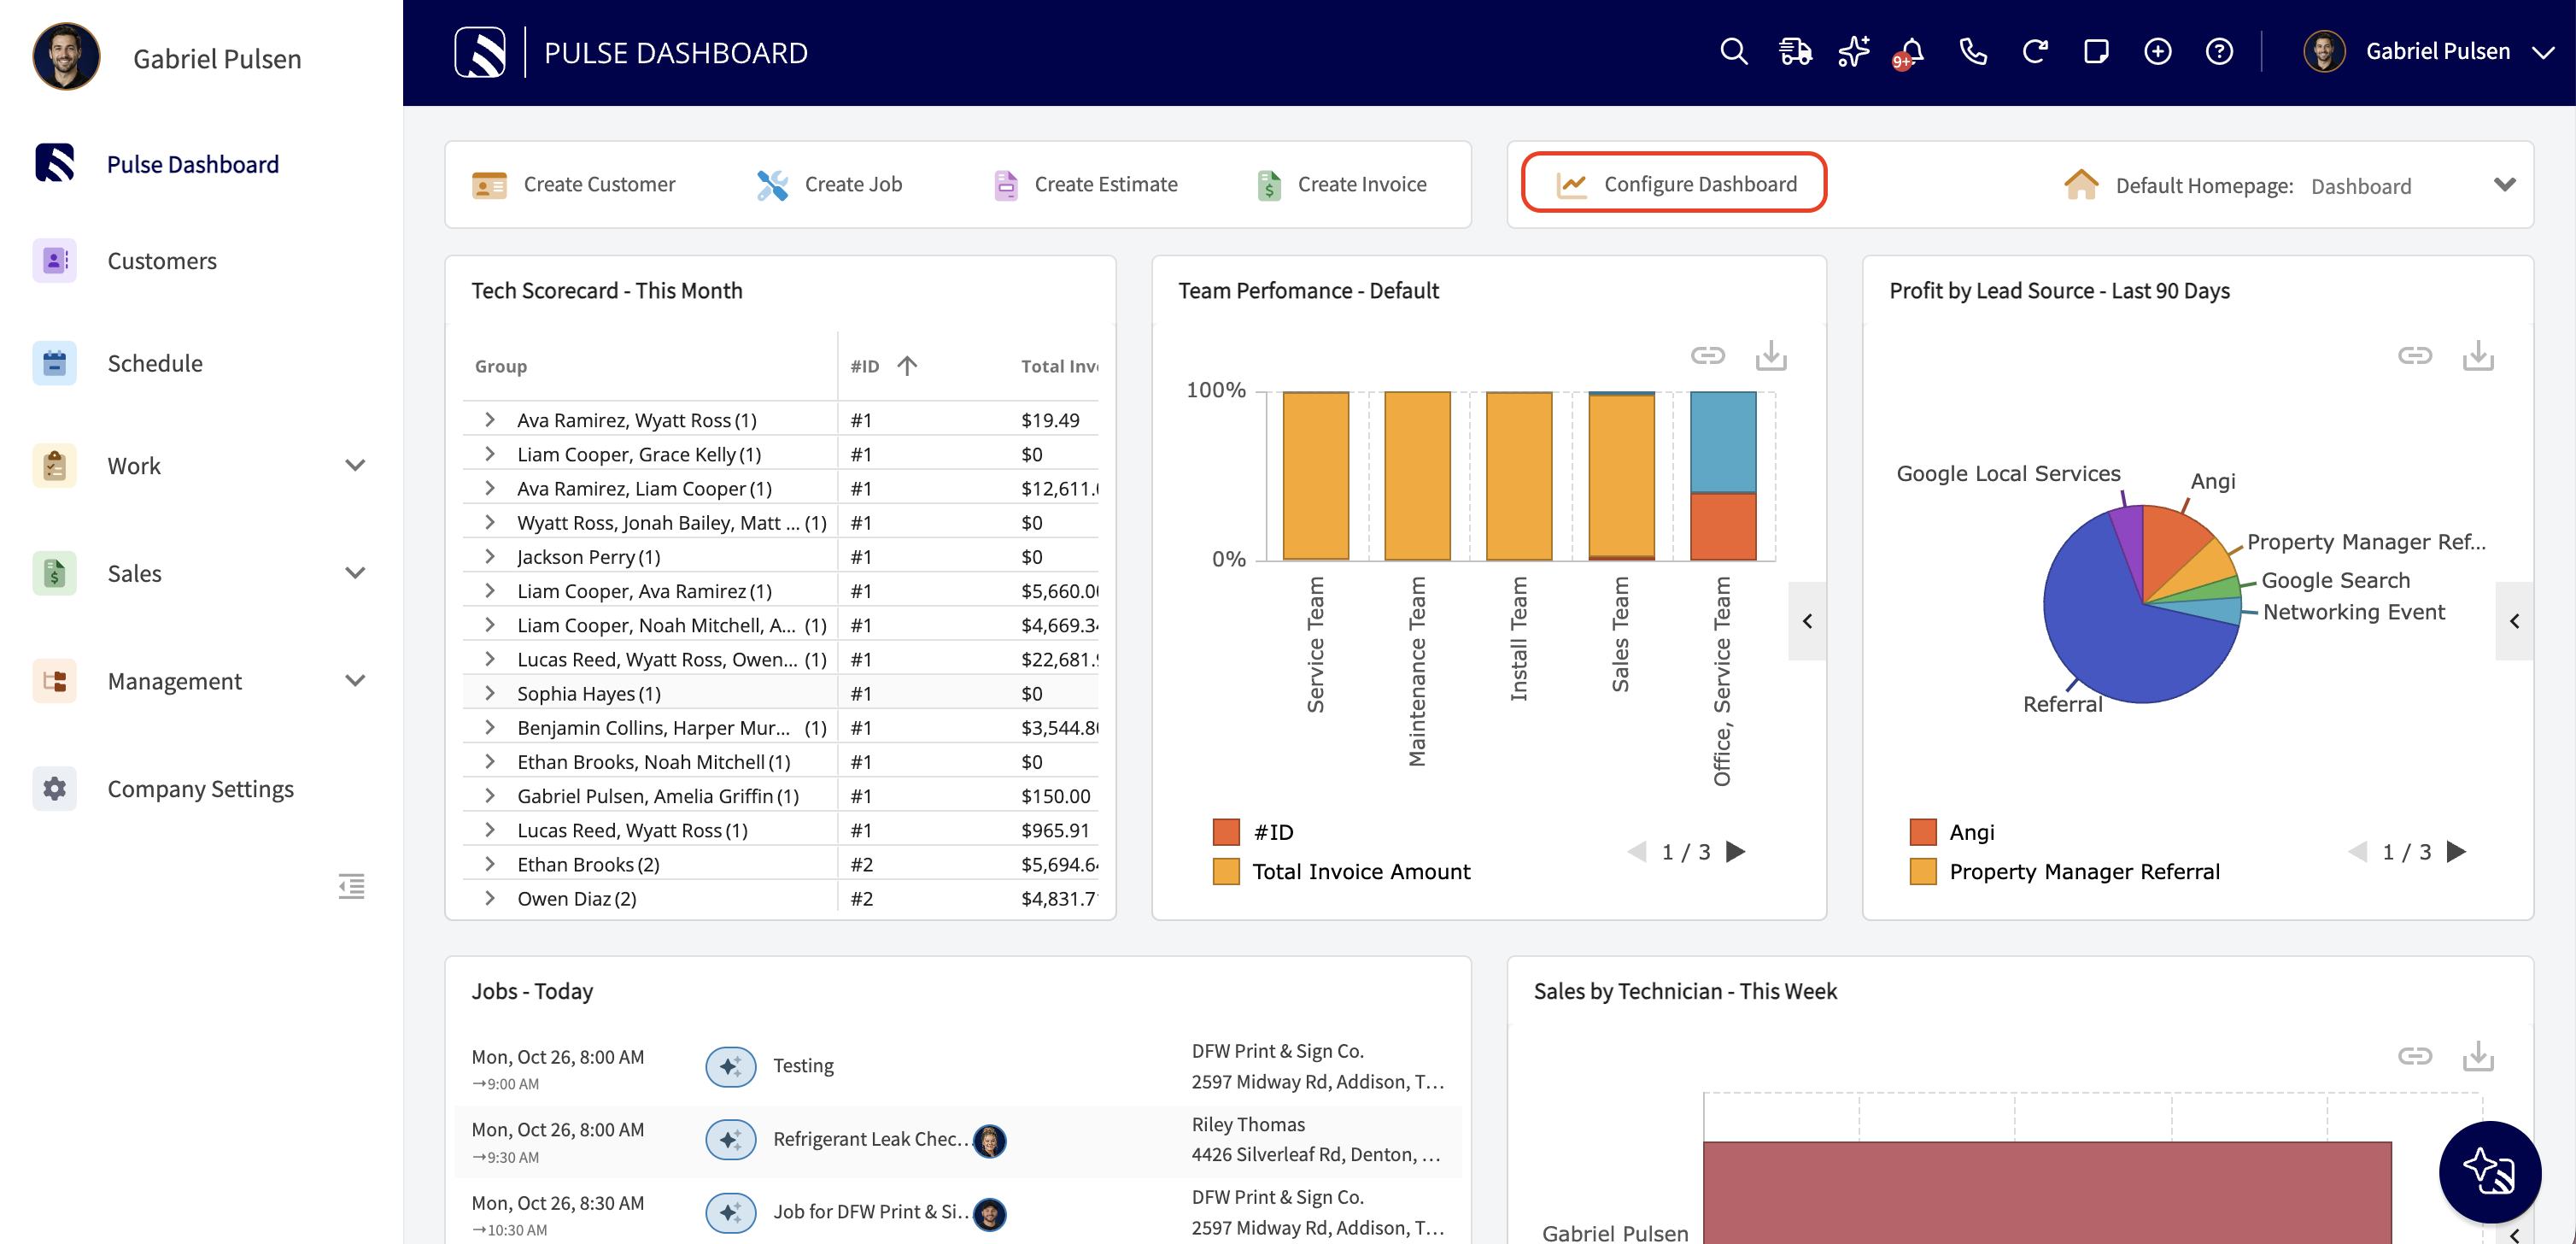Collapse Team Performance side panel arrow
The width and height of the screenshot is (2576, 1244).
coord(1807,621)
